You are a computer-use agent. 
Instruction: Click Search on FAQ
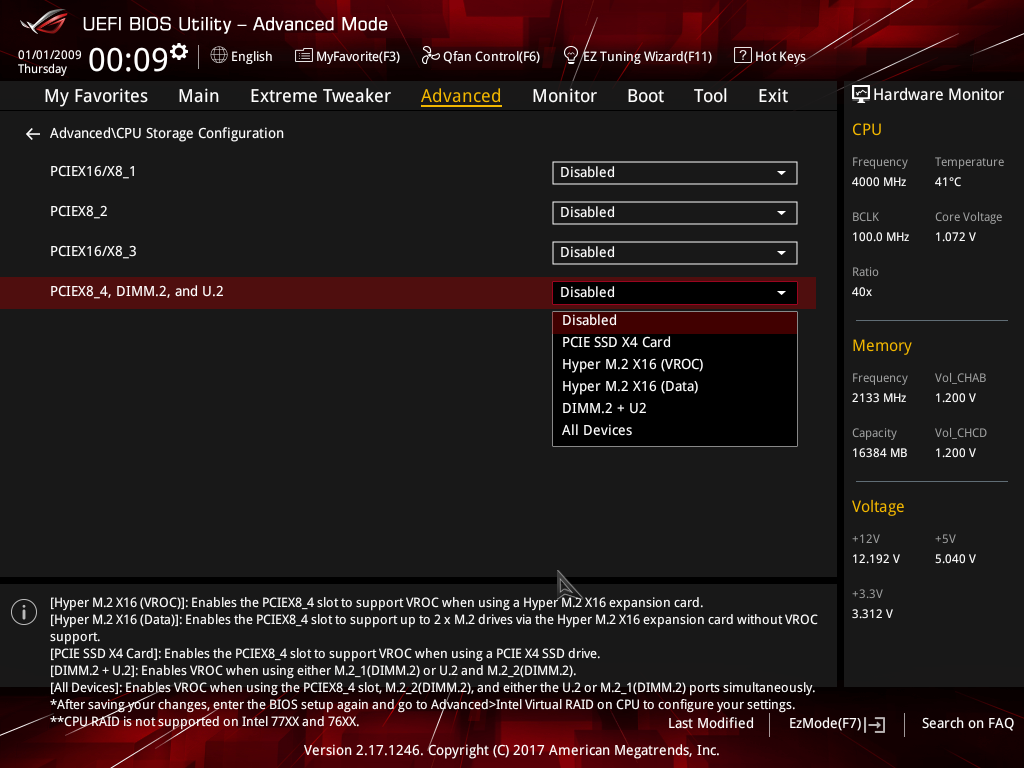pos(967,724)
